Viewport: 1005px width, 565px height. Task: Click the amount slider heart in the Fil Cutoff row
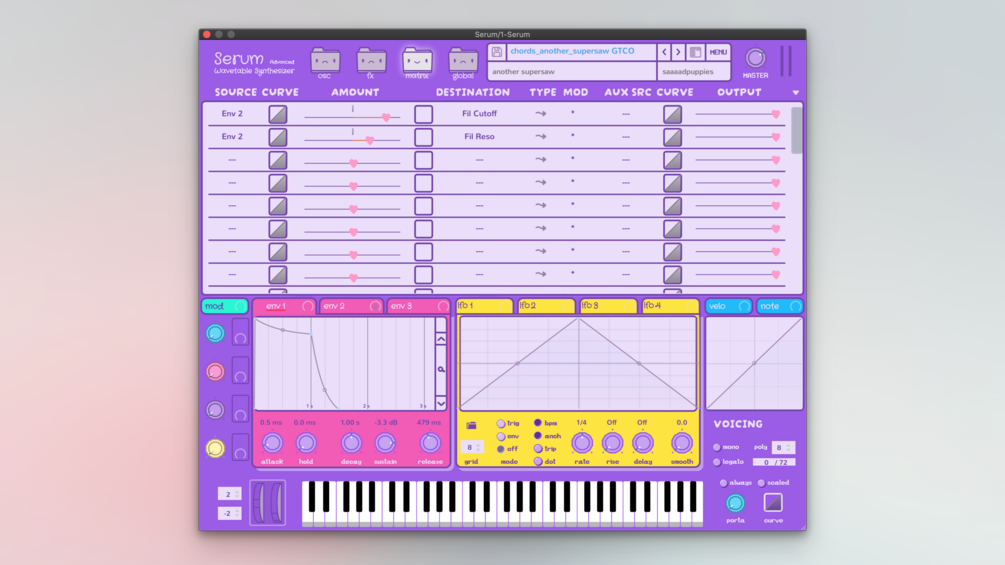[x=386, y=117]
